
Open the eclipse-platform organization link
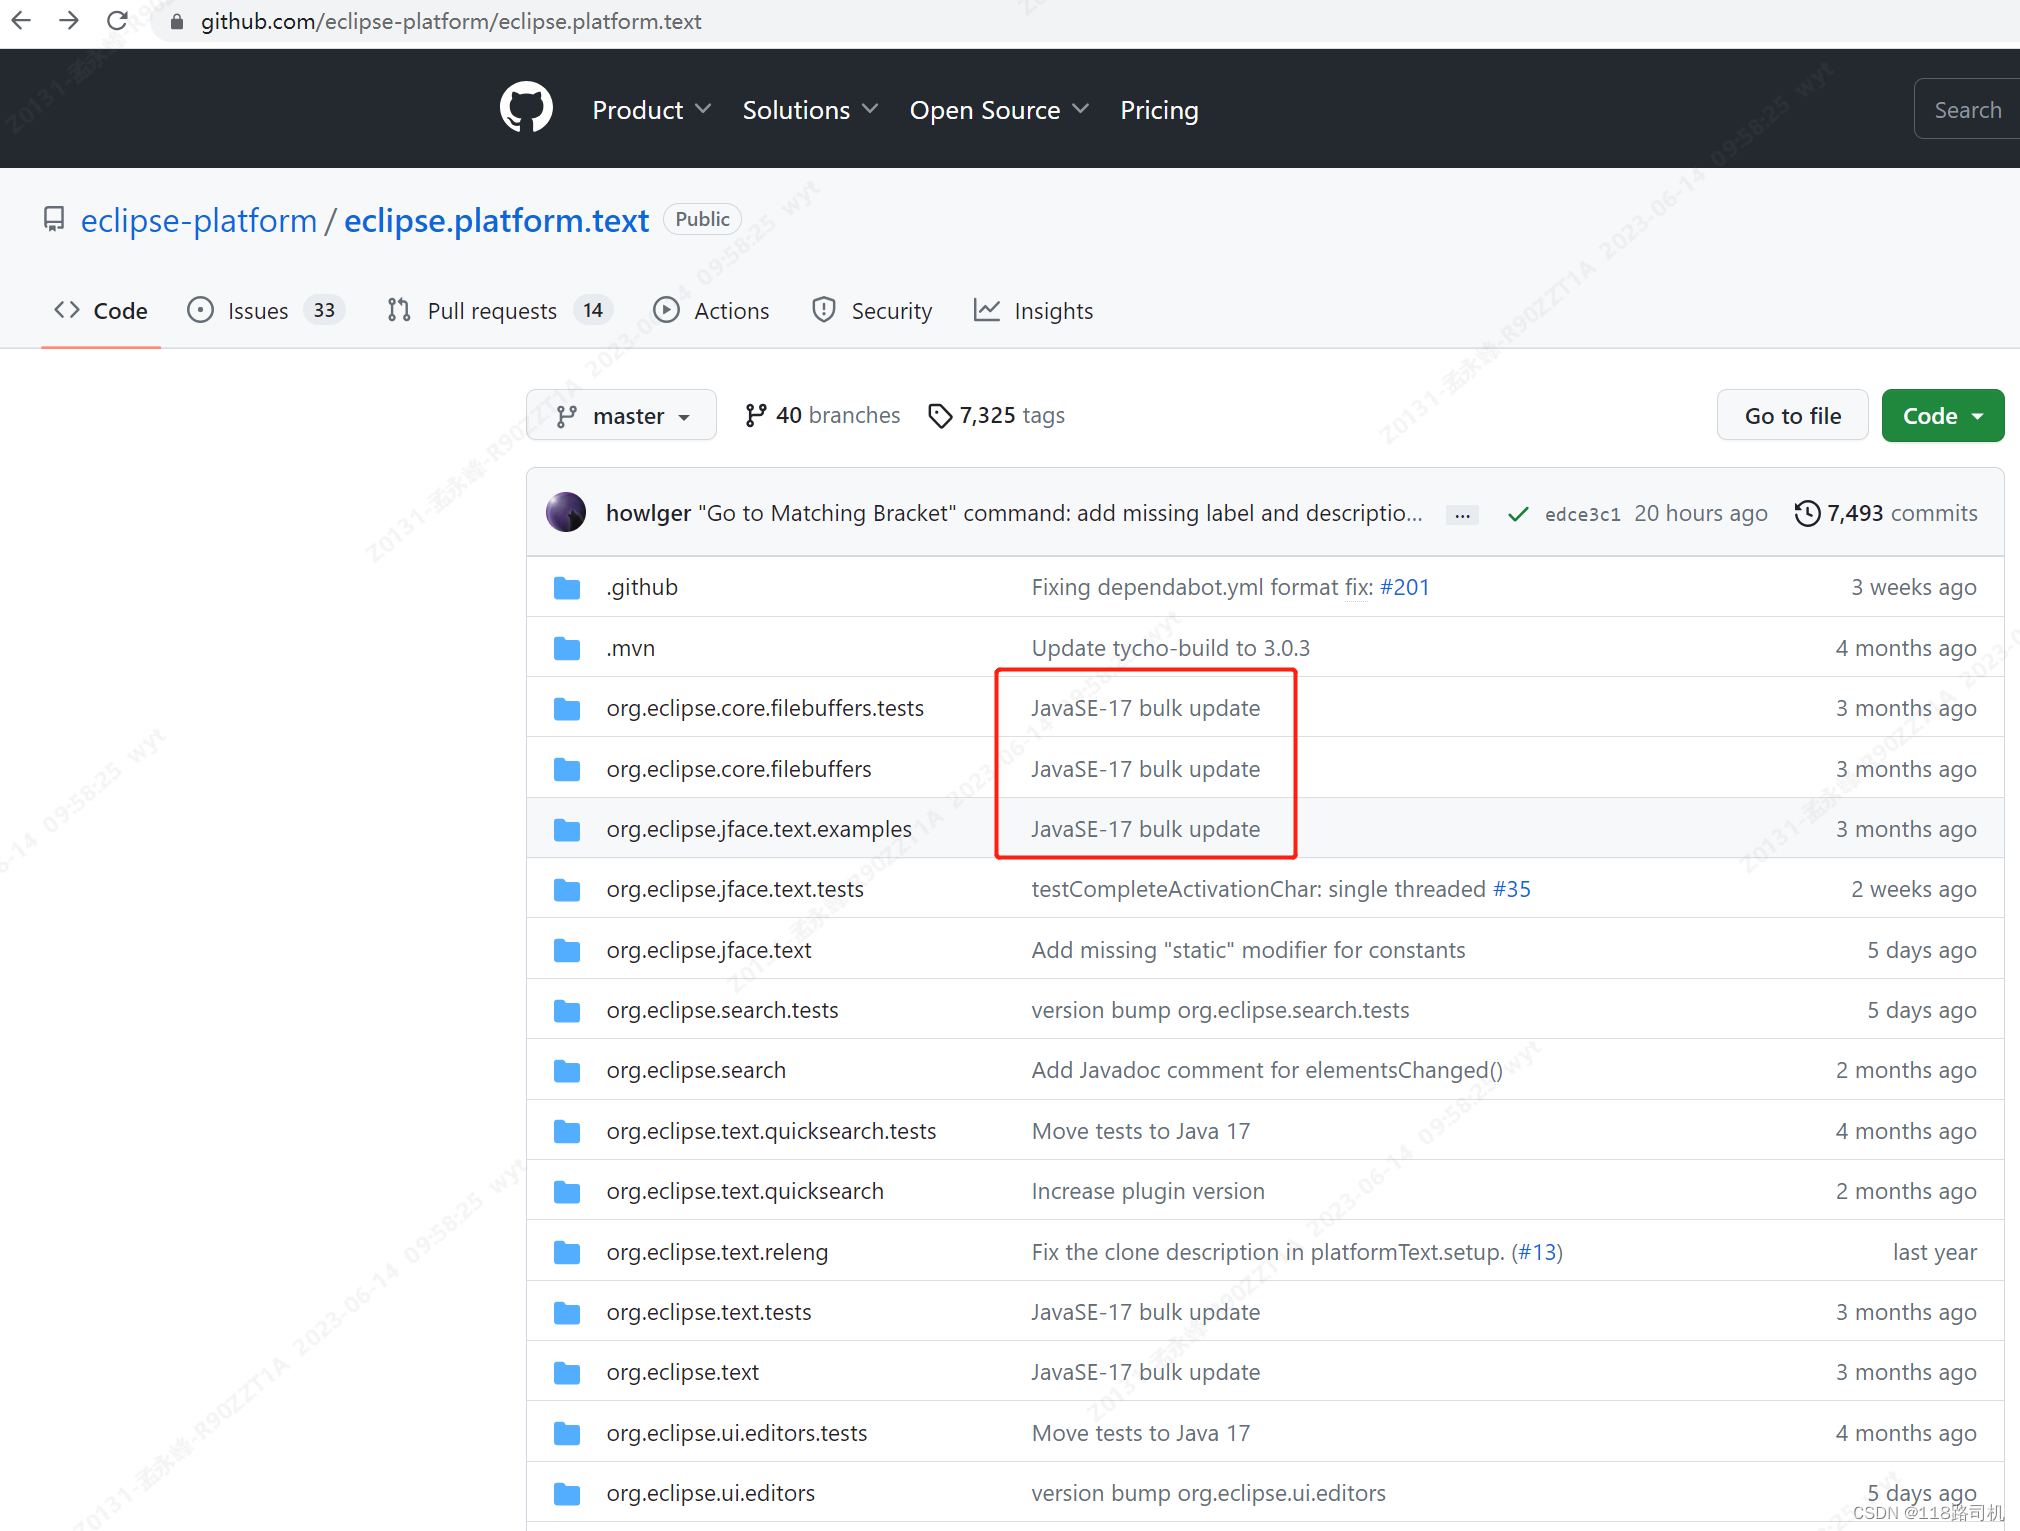[x=199, y=220]
